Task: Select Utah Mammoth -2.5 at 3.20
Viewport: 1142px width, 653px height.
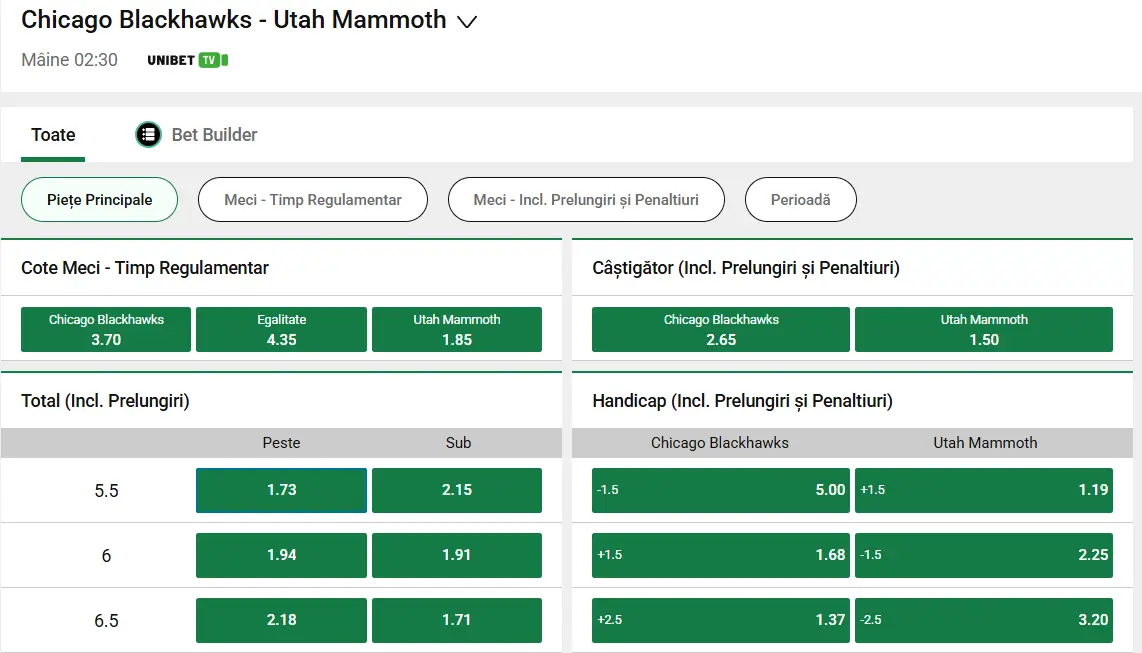Action: (x=984, y=620)
